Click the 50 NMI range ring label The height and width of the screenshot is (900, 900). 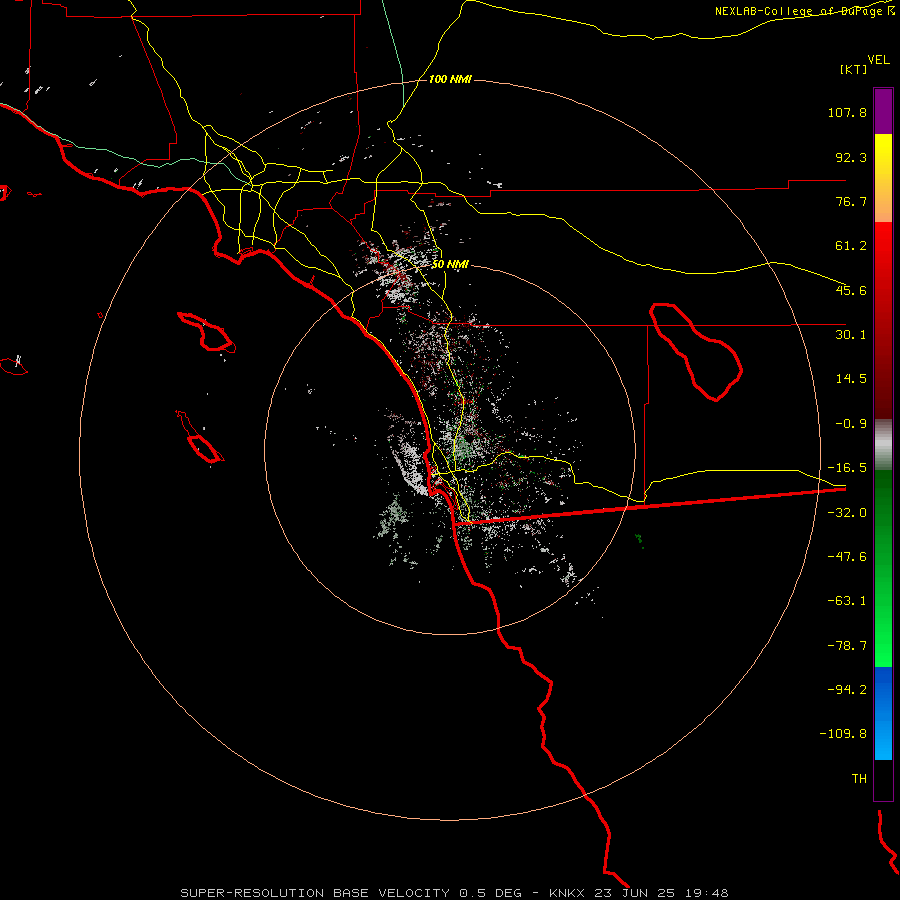pos(450,265)
